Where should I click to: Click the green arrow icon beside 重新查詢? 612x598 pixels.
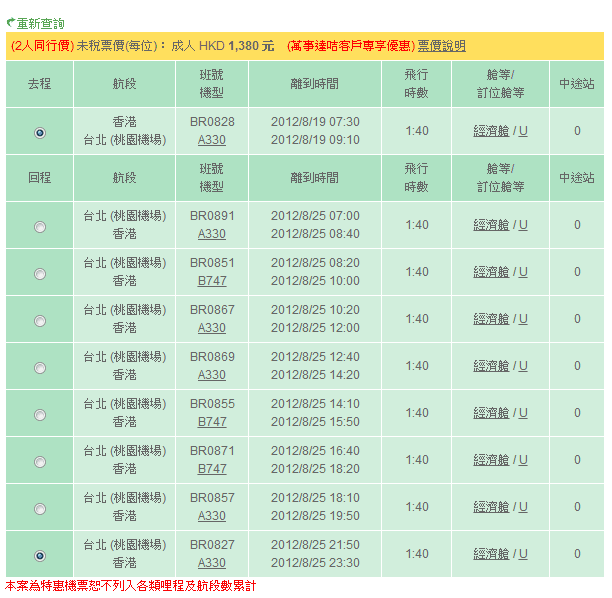[x=10, y=22]
